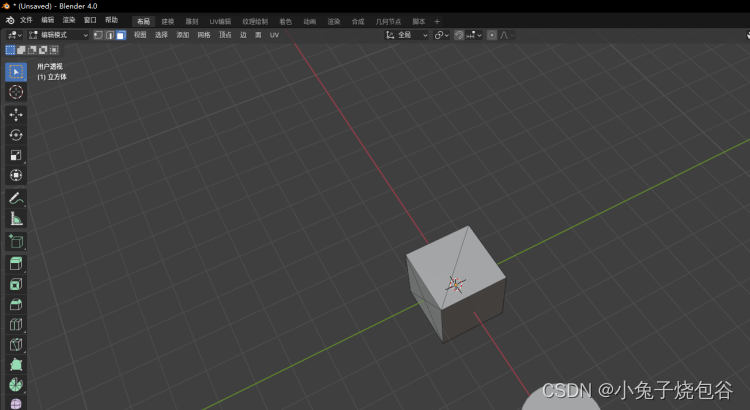Select the Extrude Region tool
This screenshot has height=410, width=750.
point(16,264)
